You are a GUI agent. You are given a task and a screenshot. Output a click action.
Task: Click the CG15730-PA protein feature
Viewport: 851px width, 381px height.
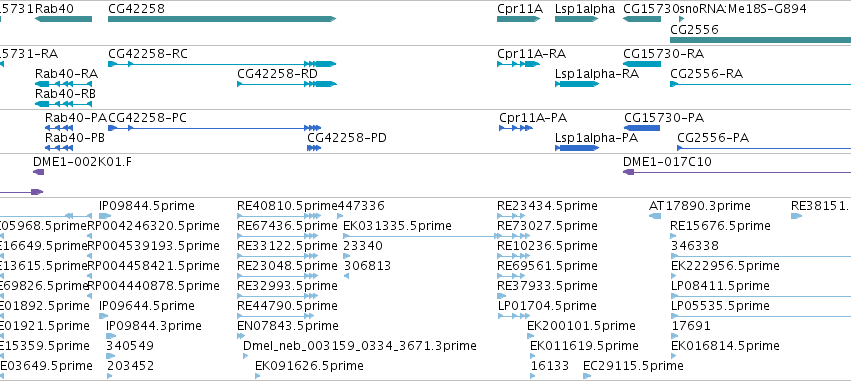pyautogui.click(x=642, y=128)
